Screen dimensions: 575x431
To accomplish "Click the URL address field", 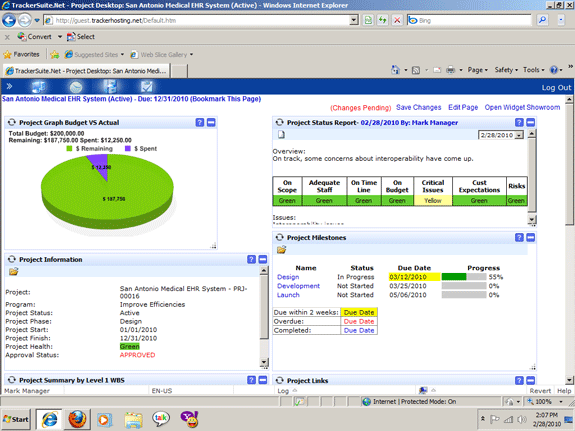I will tap(197, 20).
